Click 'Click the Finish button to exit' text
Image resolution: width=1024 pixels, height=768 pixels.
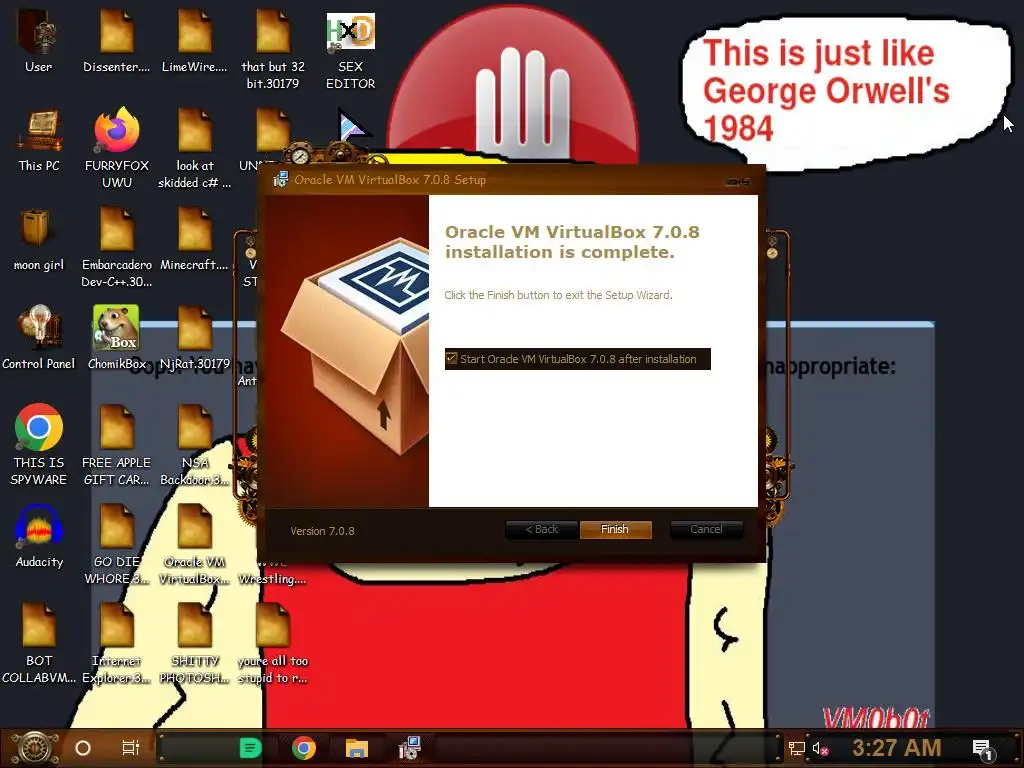558,295
